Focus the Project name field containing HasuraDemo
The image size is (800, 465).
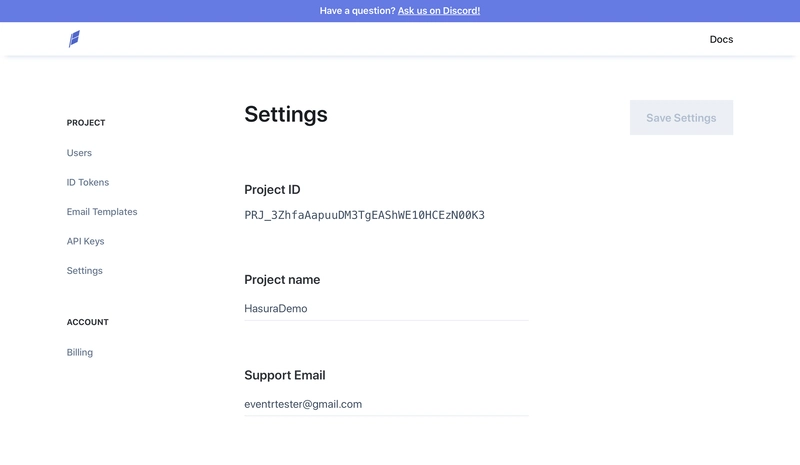386,308
